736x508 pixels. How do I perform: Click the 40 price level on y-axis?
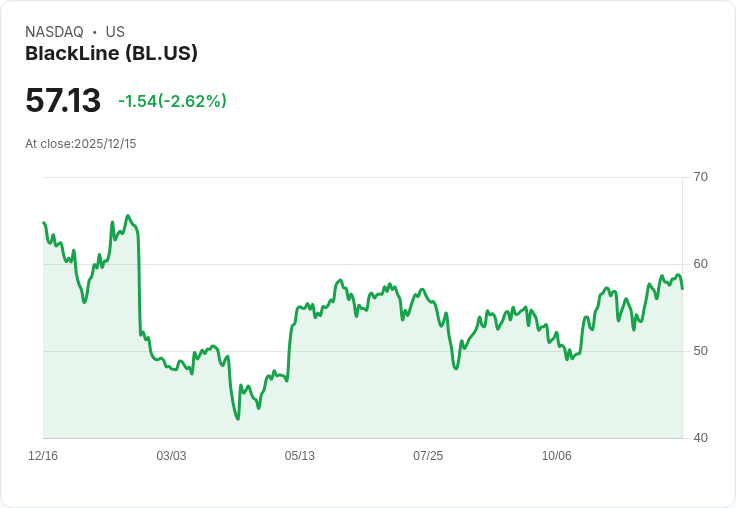(700, 438)
